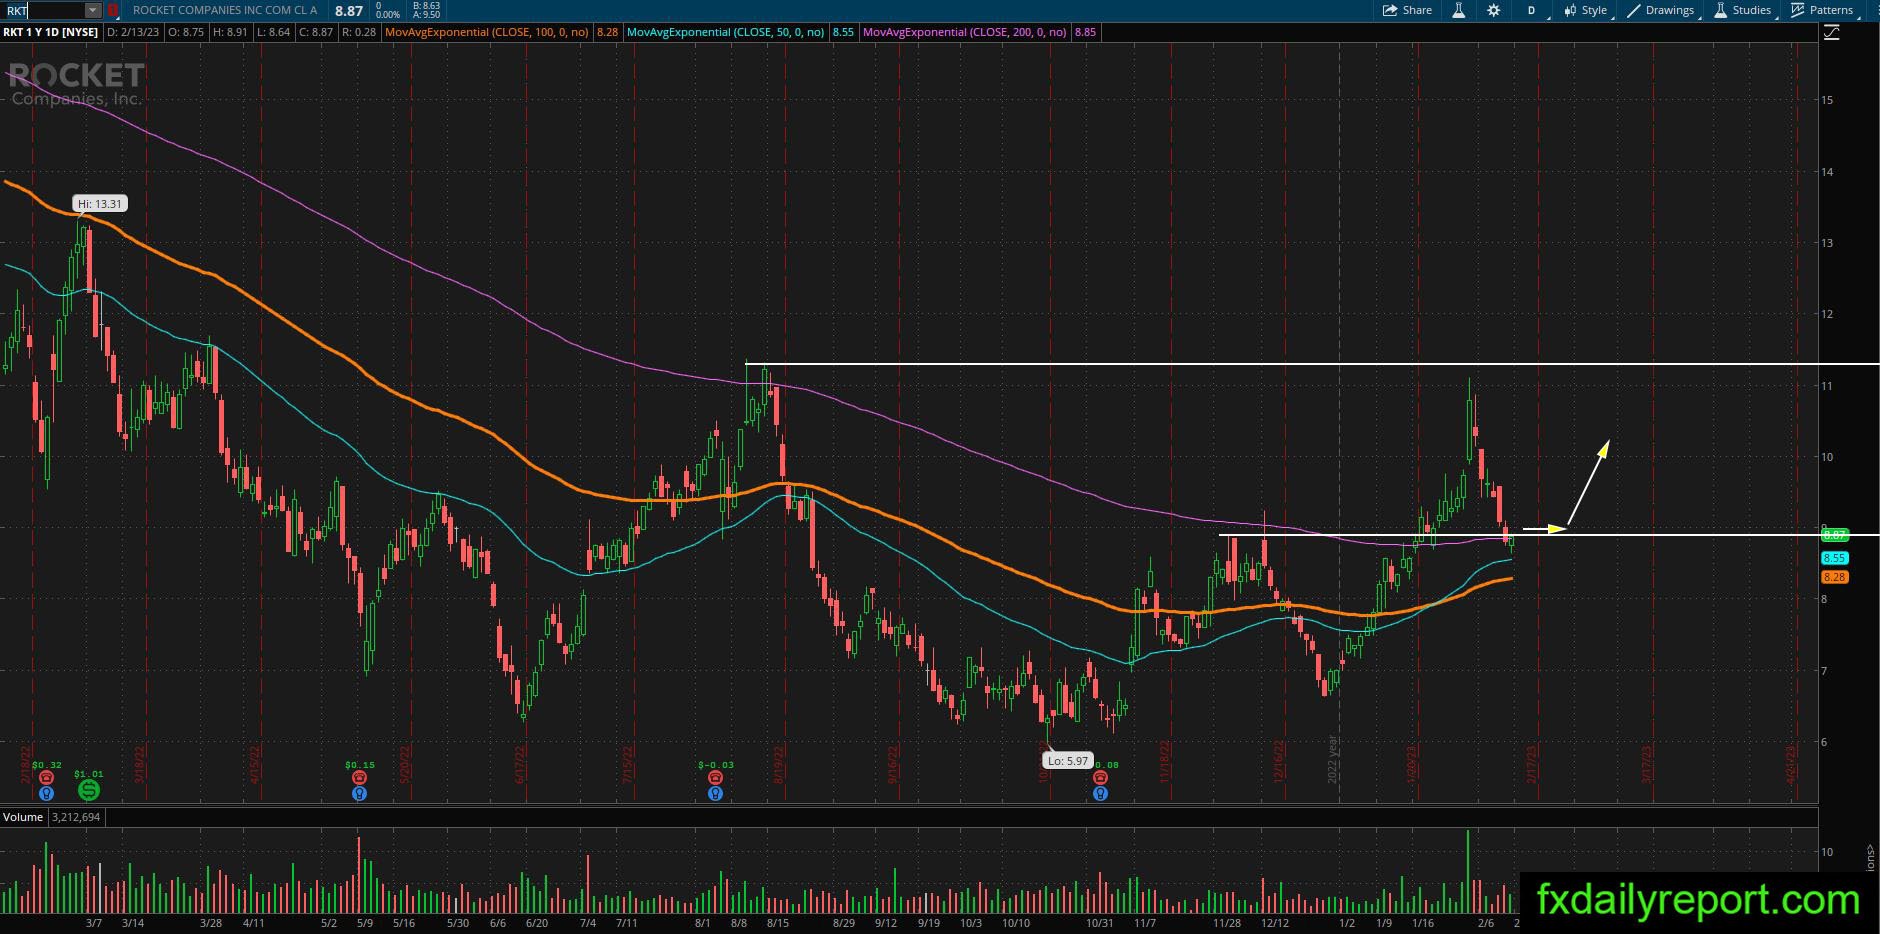
Task: Click the H: 8.91 high value
Action: point(230,32)
